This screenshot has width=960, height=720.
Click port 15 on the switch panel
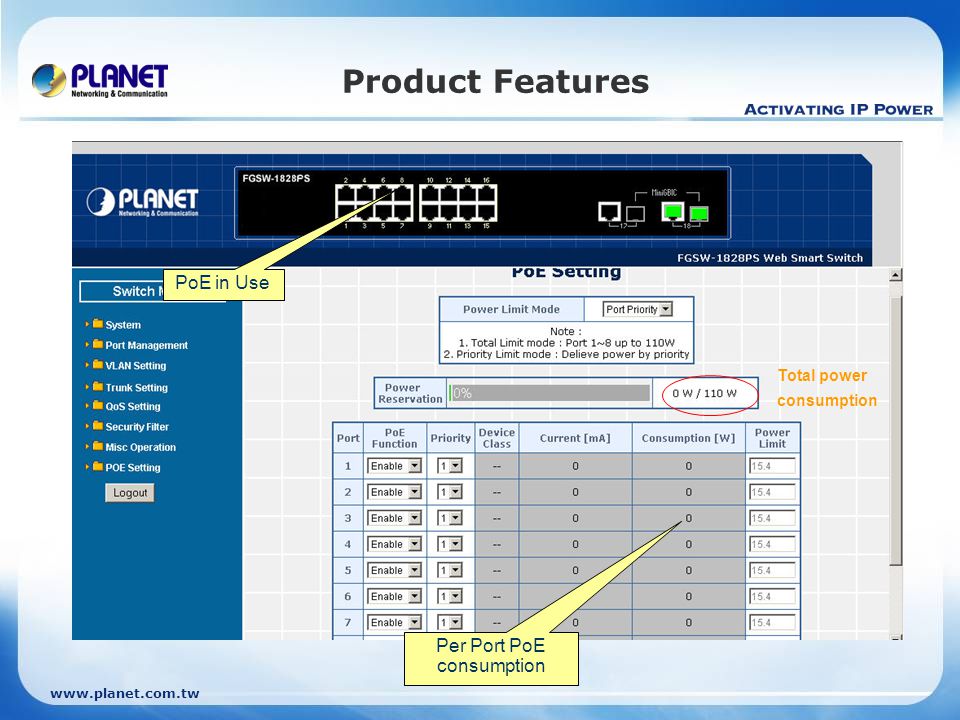pos(487,212)
